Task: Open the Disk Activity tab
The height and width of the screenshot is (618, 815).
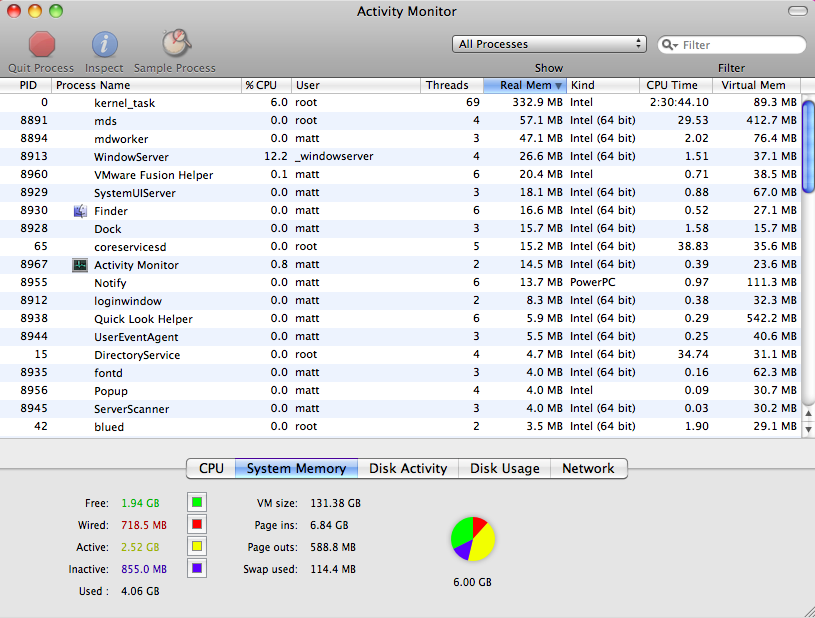Action: tap(408, 468)
